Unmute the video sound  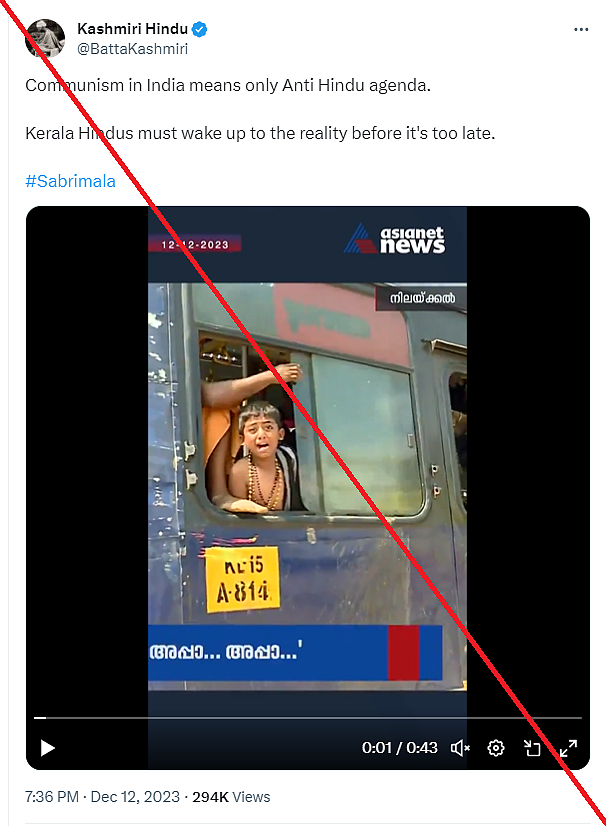460,748
